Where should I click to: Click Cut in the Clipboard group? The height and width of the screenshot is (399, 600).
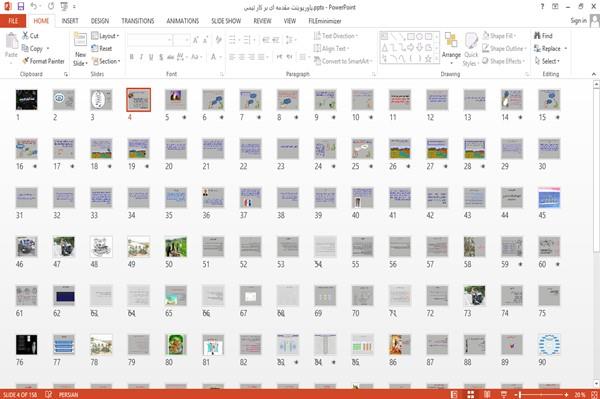(30, 36)
